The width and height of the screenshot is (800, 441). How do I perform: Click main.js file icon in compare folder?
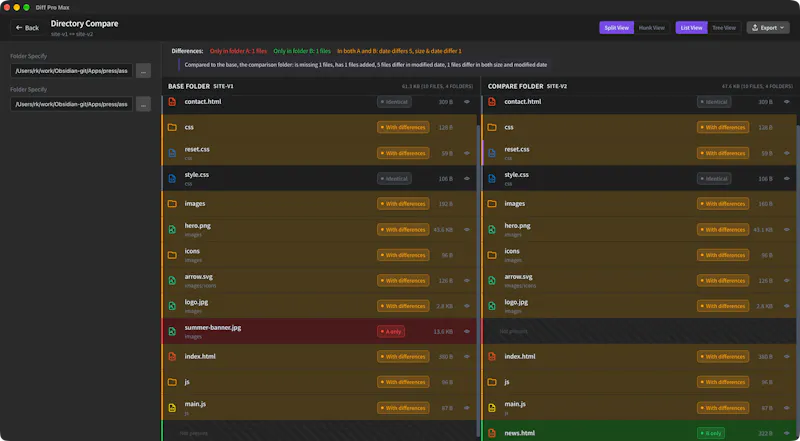coord(492,407)
